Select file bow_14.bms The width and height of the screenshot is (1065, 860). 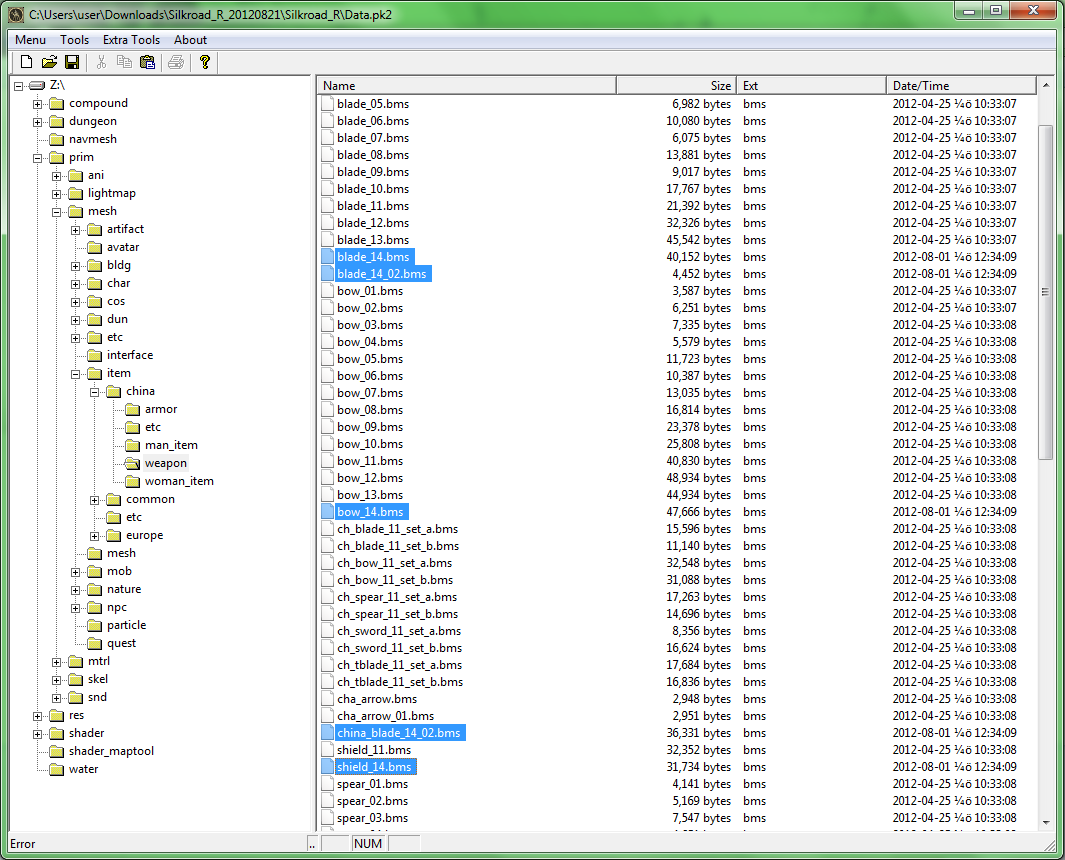coord(370,512)
